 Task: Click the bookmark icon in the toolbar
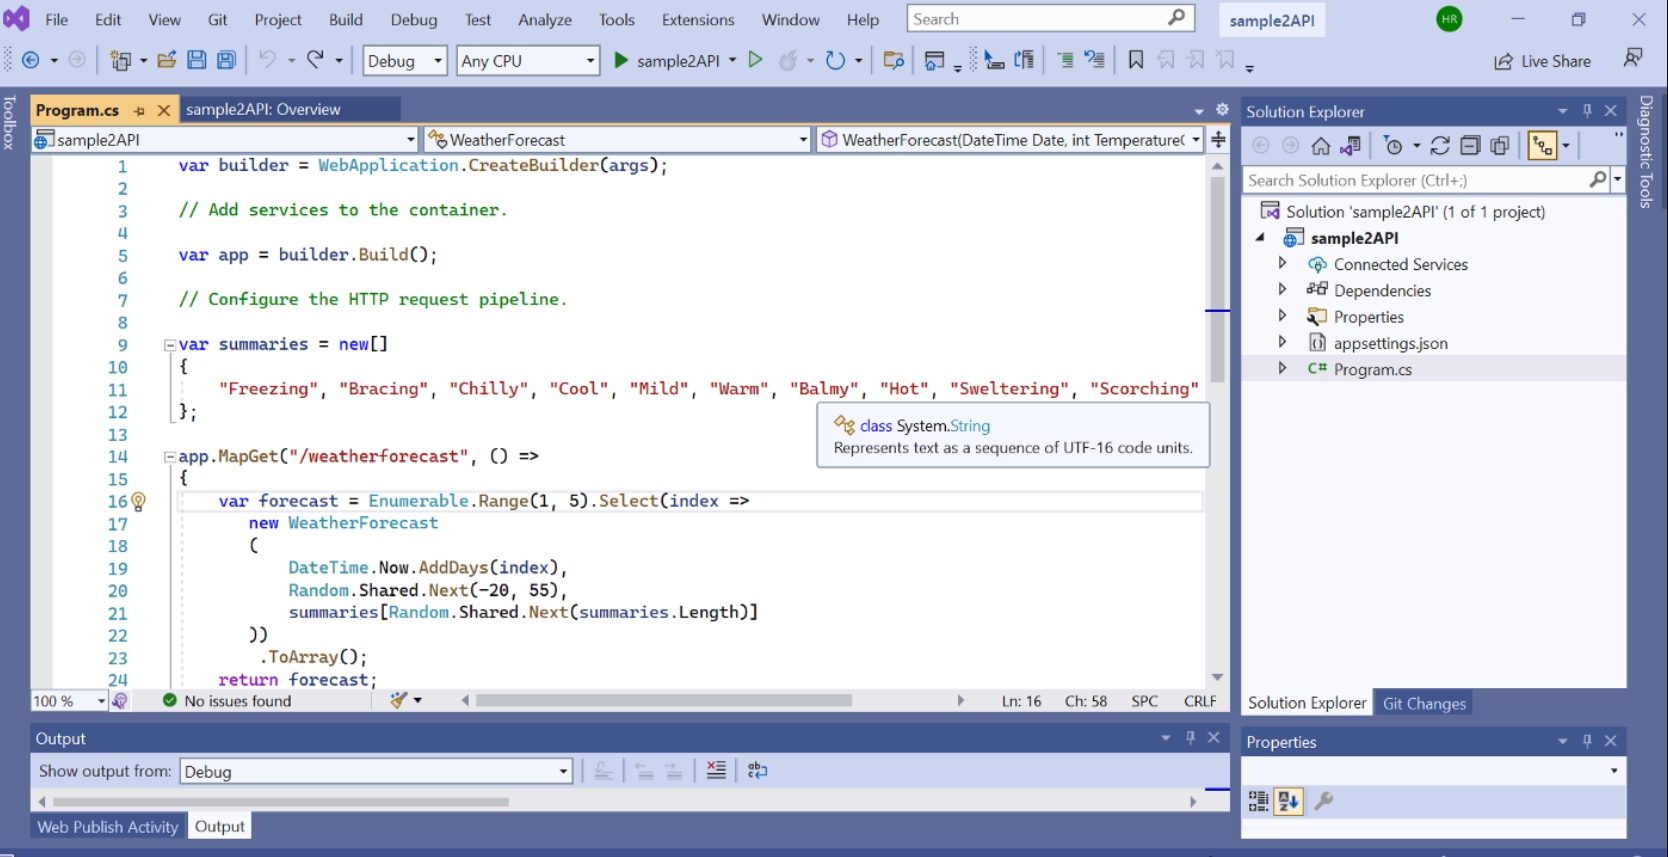(x=1135, y=60)
